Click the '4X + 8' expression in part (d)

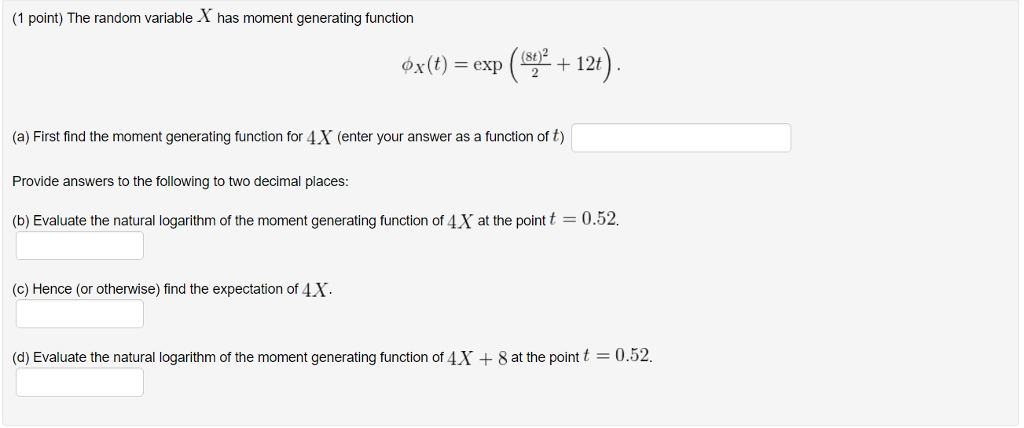point(478,357)
